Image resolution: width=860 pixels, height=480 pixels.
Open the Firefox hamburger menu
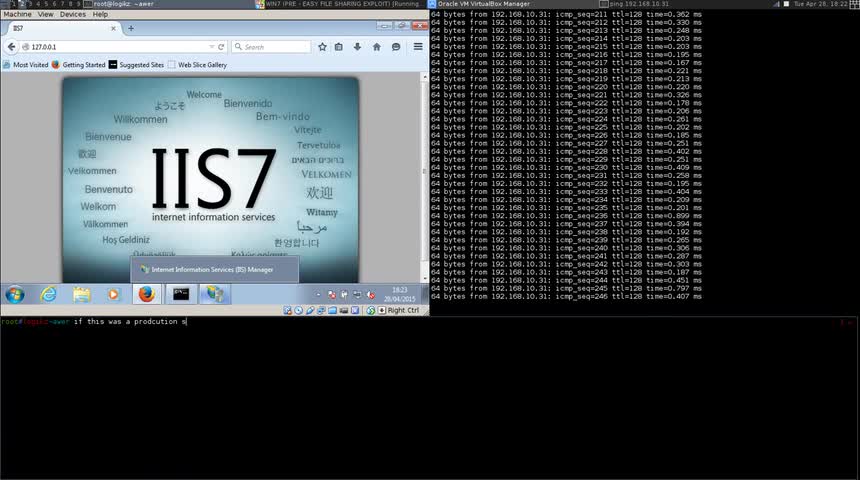[x=418, y=47]
